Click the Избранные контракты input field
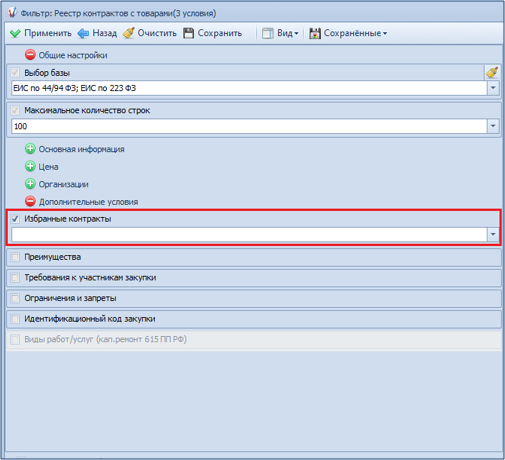The image size is (505, 460). pos(249,235)
